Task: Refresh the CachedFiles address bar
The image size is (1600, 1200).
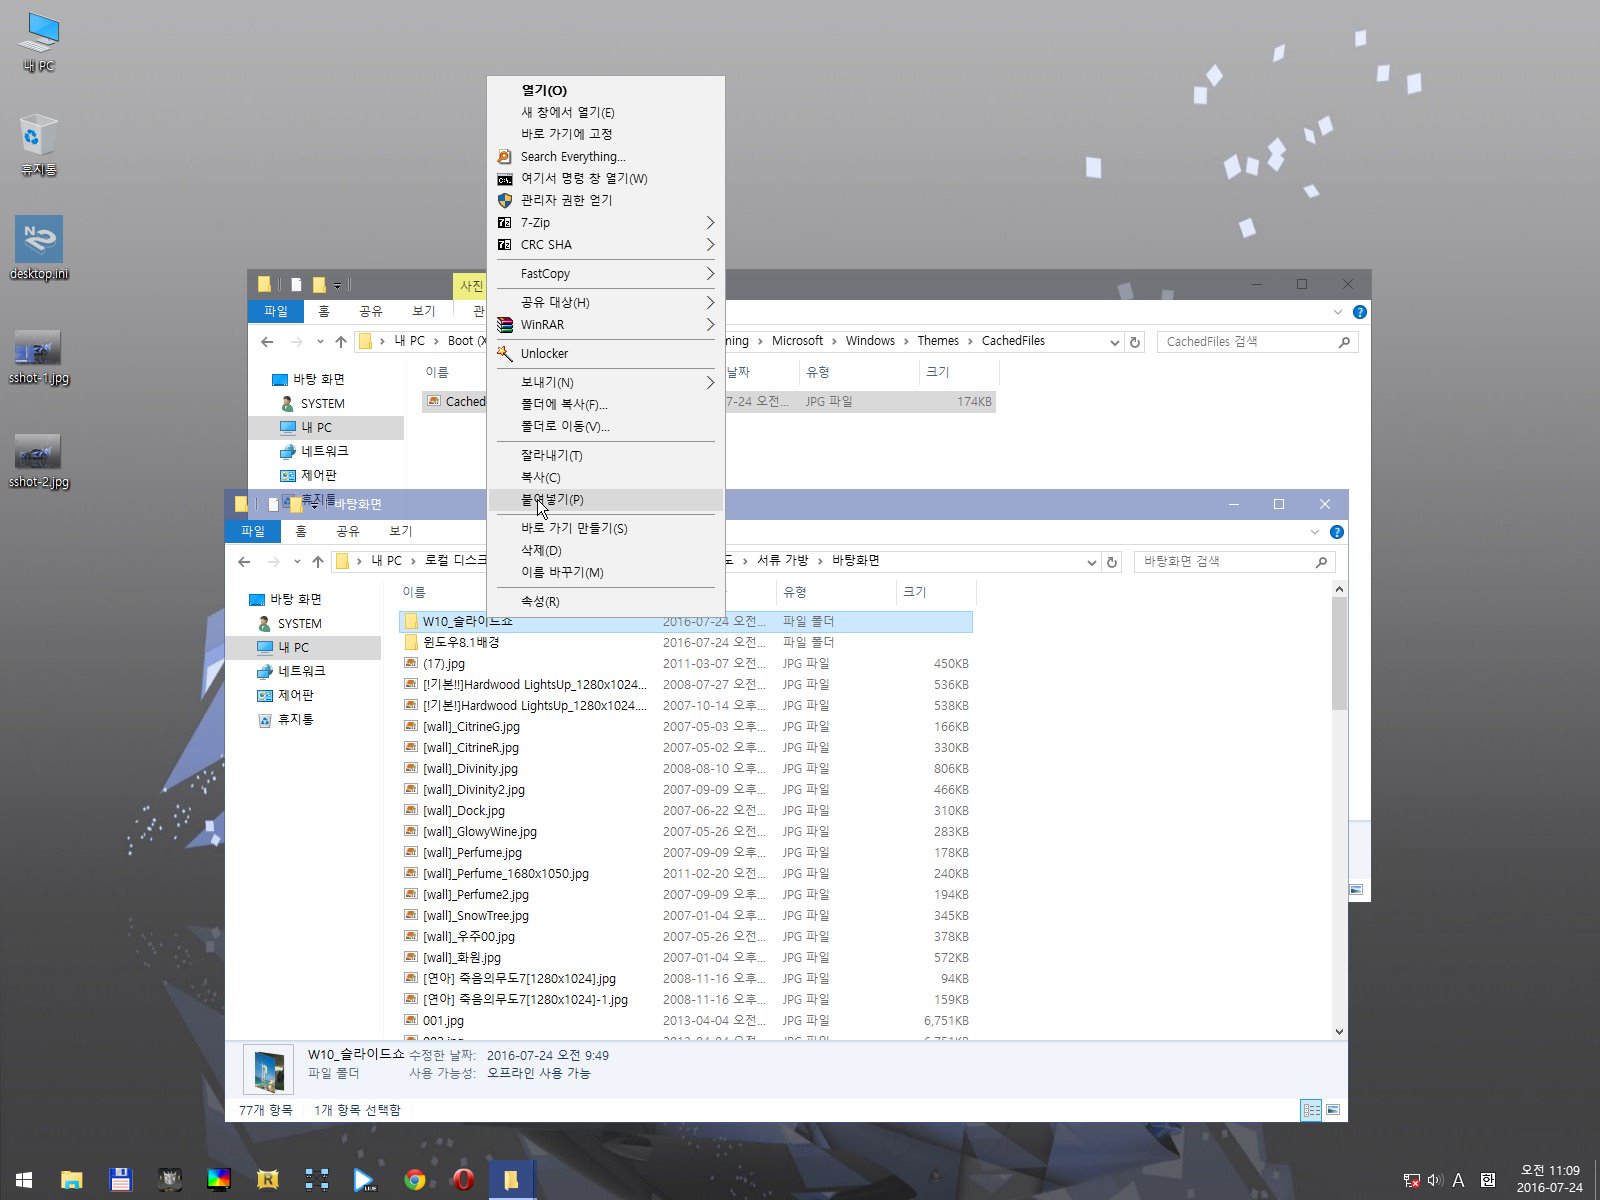Action: click(1135, 342)
